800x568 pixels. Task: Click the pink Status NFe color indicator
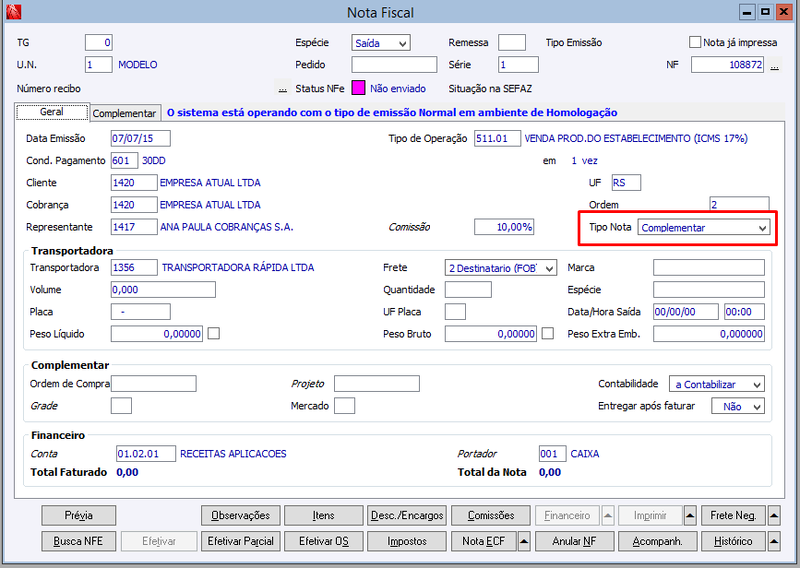[x=358, y=88]
